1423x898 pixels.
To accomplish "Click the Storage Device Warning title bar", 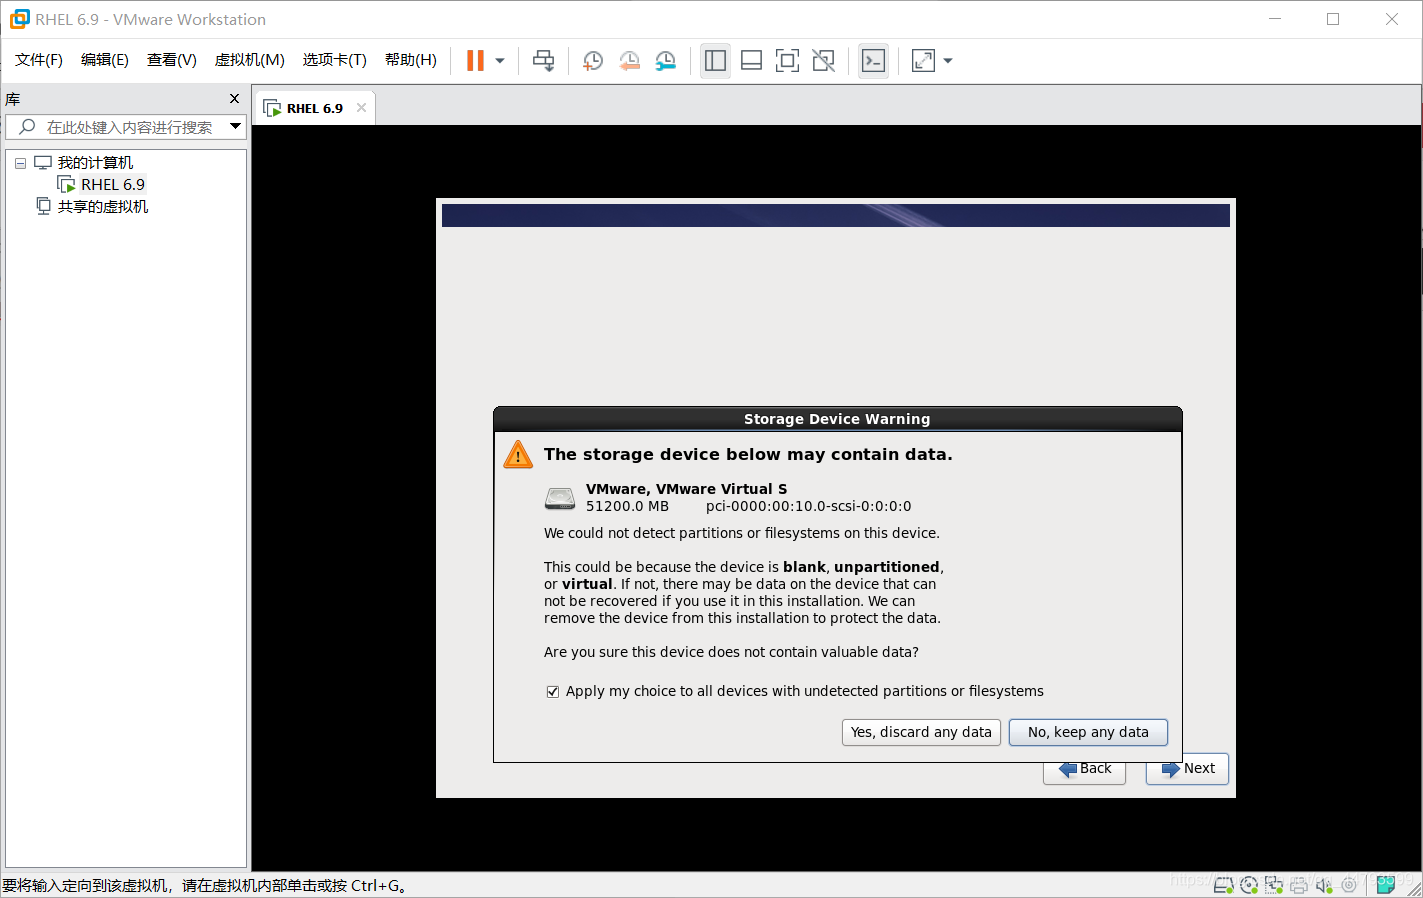I will [x=837, y=419].
